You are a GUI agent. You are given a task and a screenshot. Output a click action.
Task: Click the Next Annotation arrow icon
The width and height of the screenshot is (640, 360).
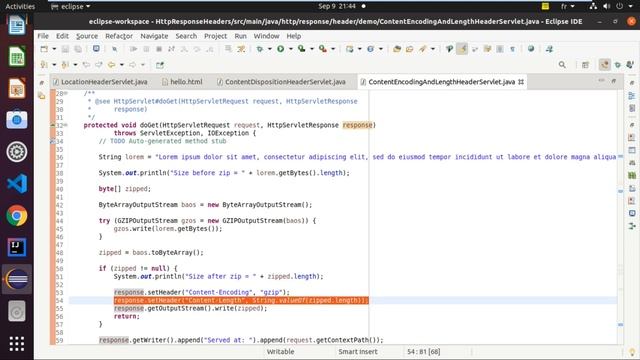(44, 64)
